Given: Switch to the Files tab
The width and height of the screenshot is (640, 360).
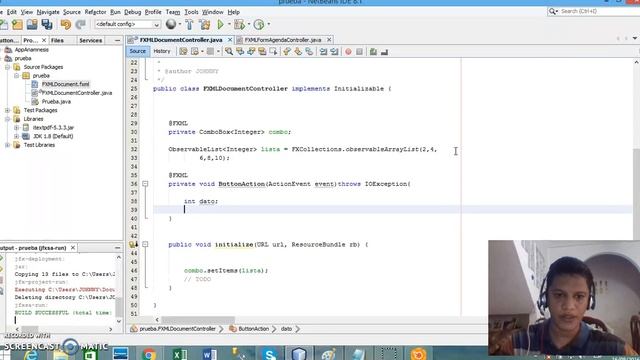Looking at the screenshot, I should (57, 40).
